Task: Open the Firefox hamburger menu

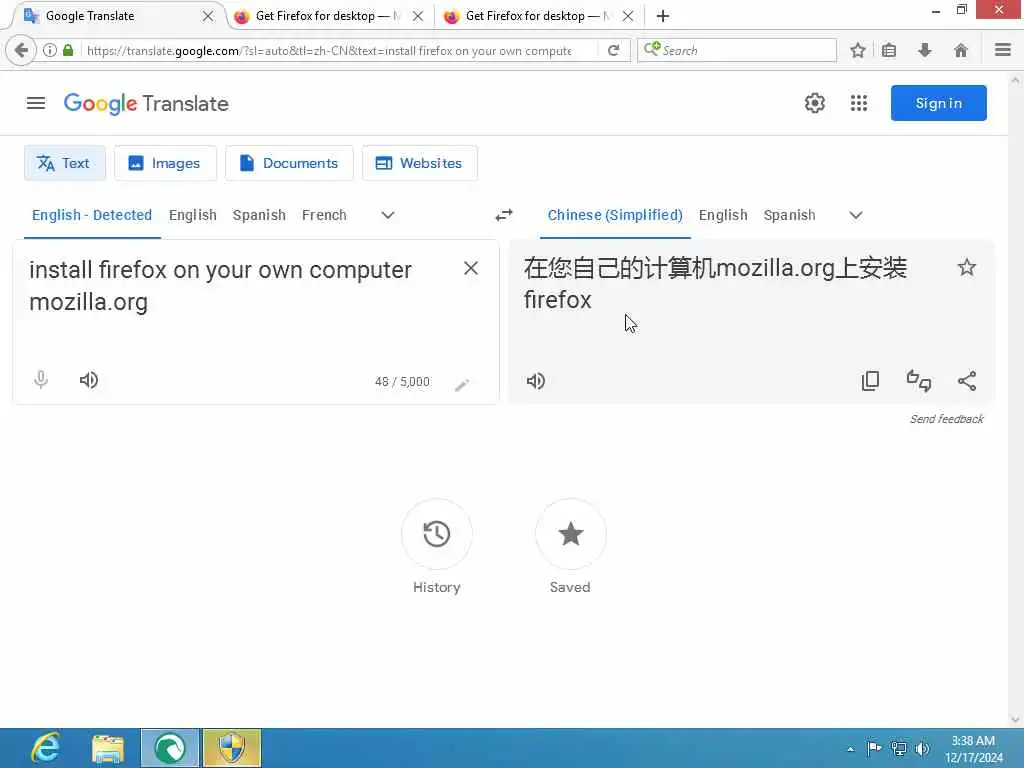Action: tap(1002, 50)
